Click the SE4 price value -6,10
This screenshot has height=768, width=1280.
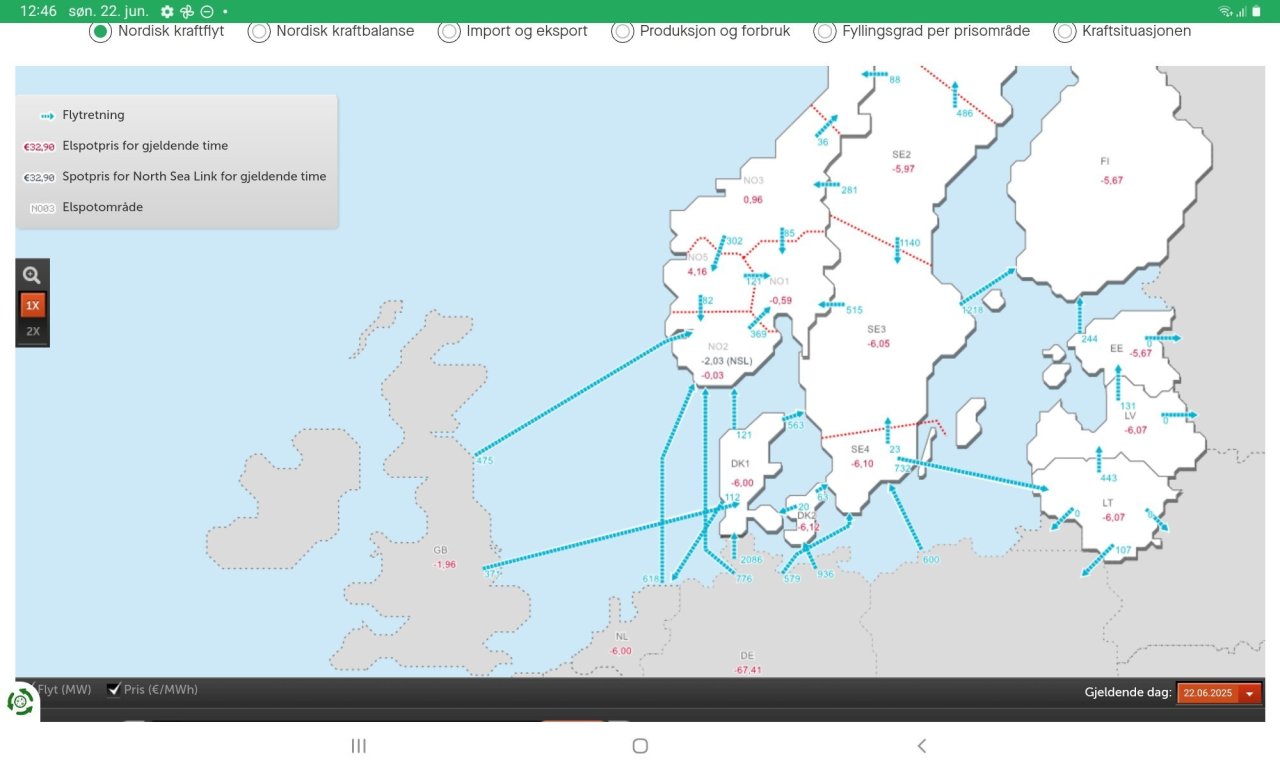(x=861, y=464)
